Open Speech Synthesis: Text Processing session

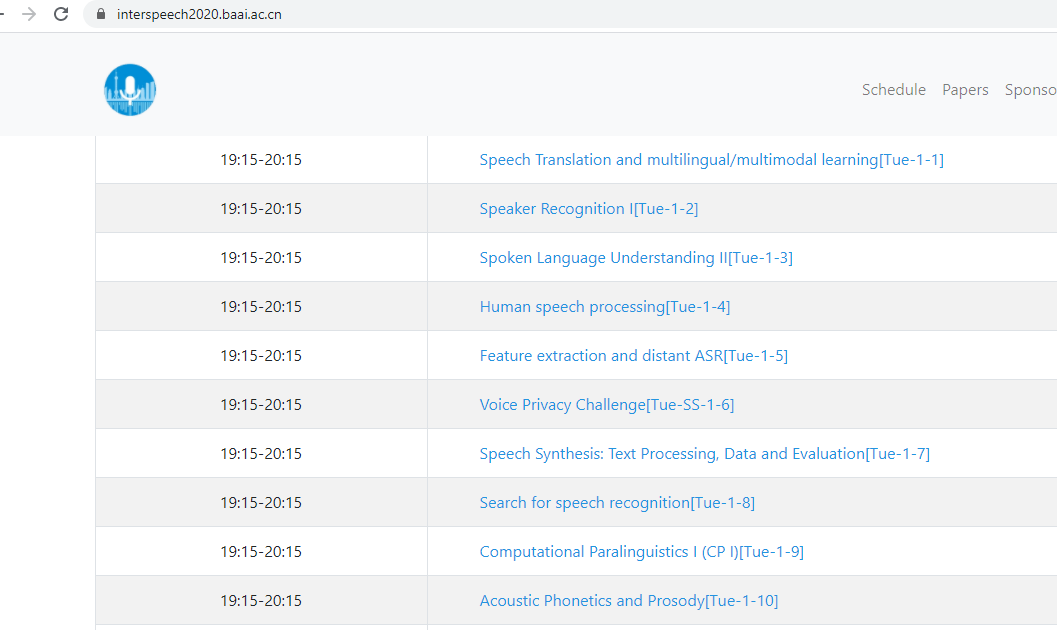705,453
